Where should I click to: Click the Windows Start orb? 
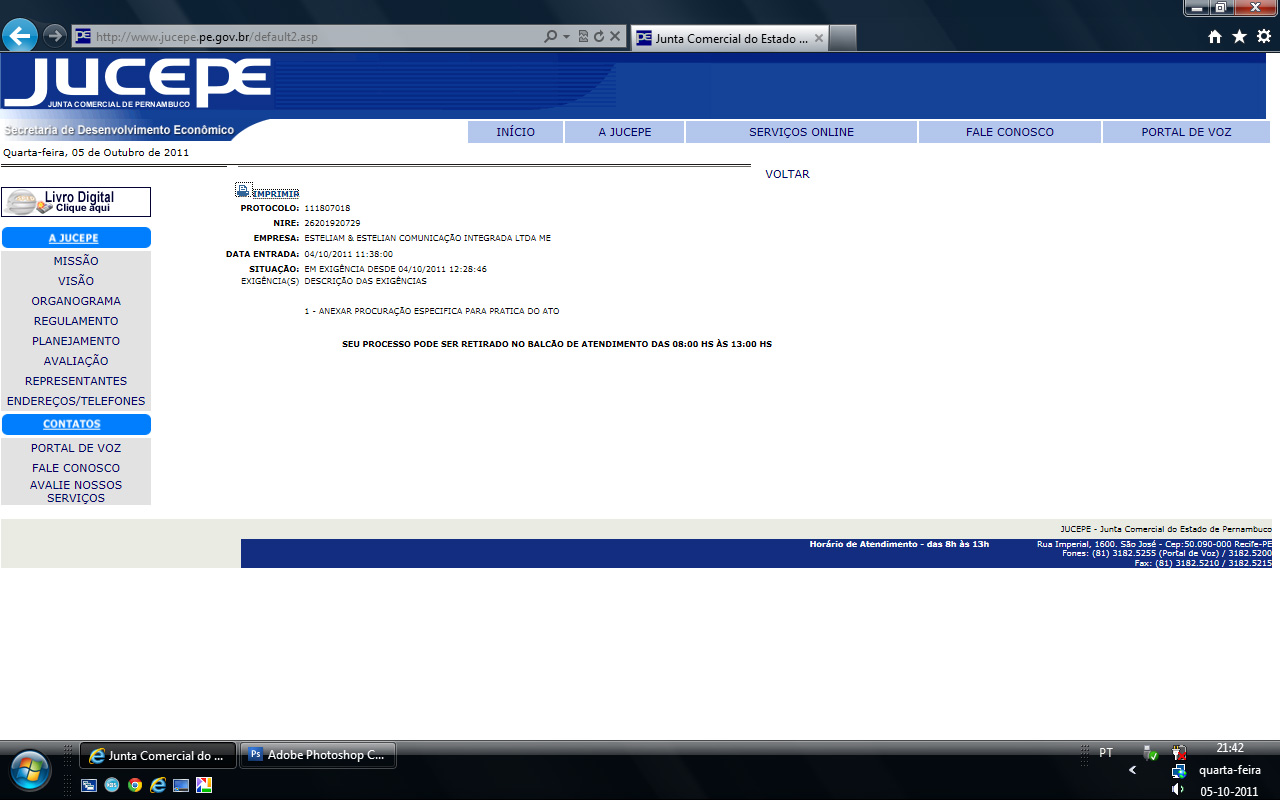pos(31,769)
